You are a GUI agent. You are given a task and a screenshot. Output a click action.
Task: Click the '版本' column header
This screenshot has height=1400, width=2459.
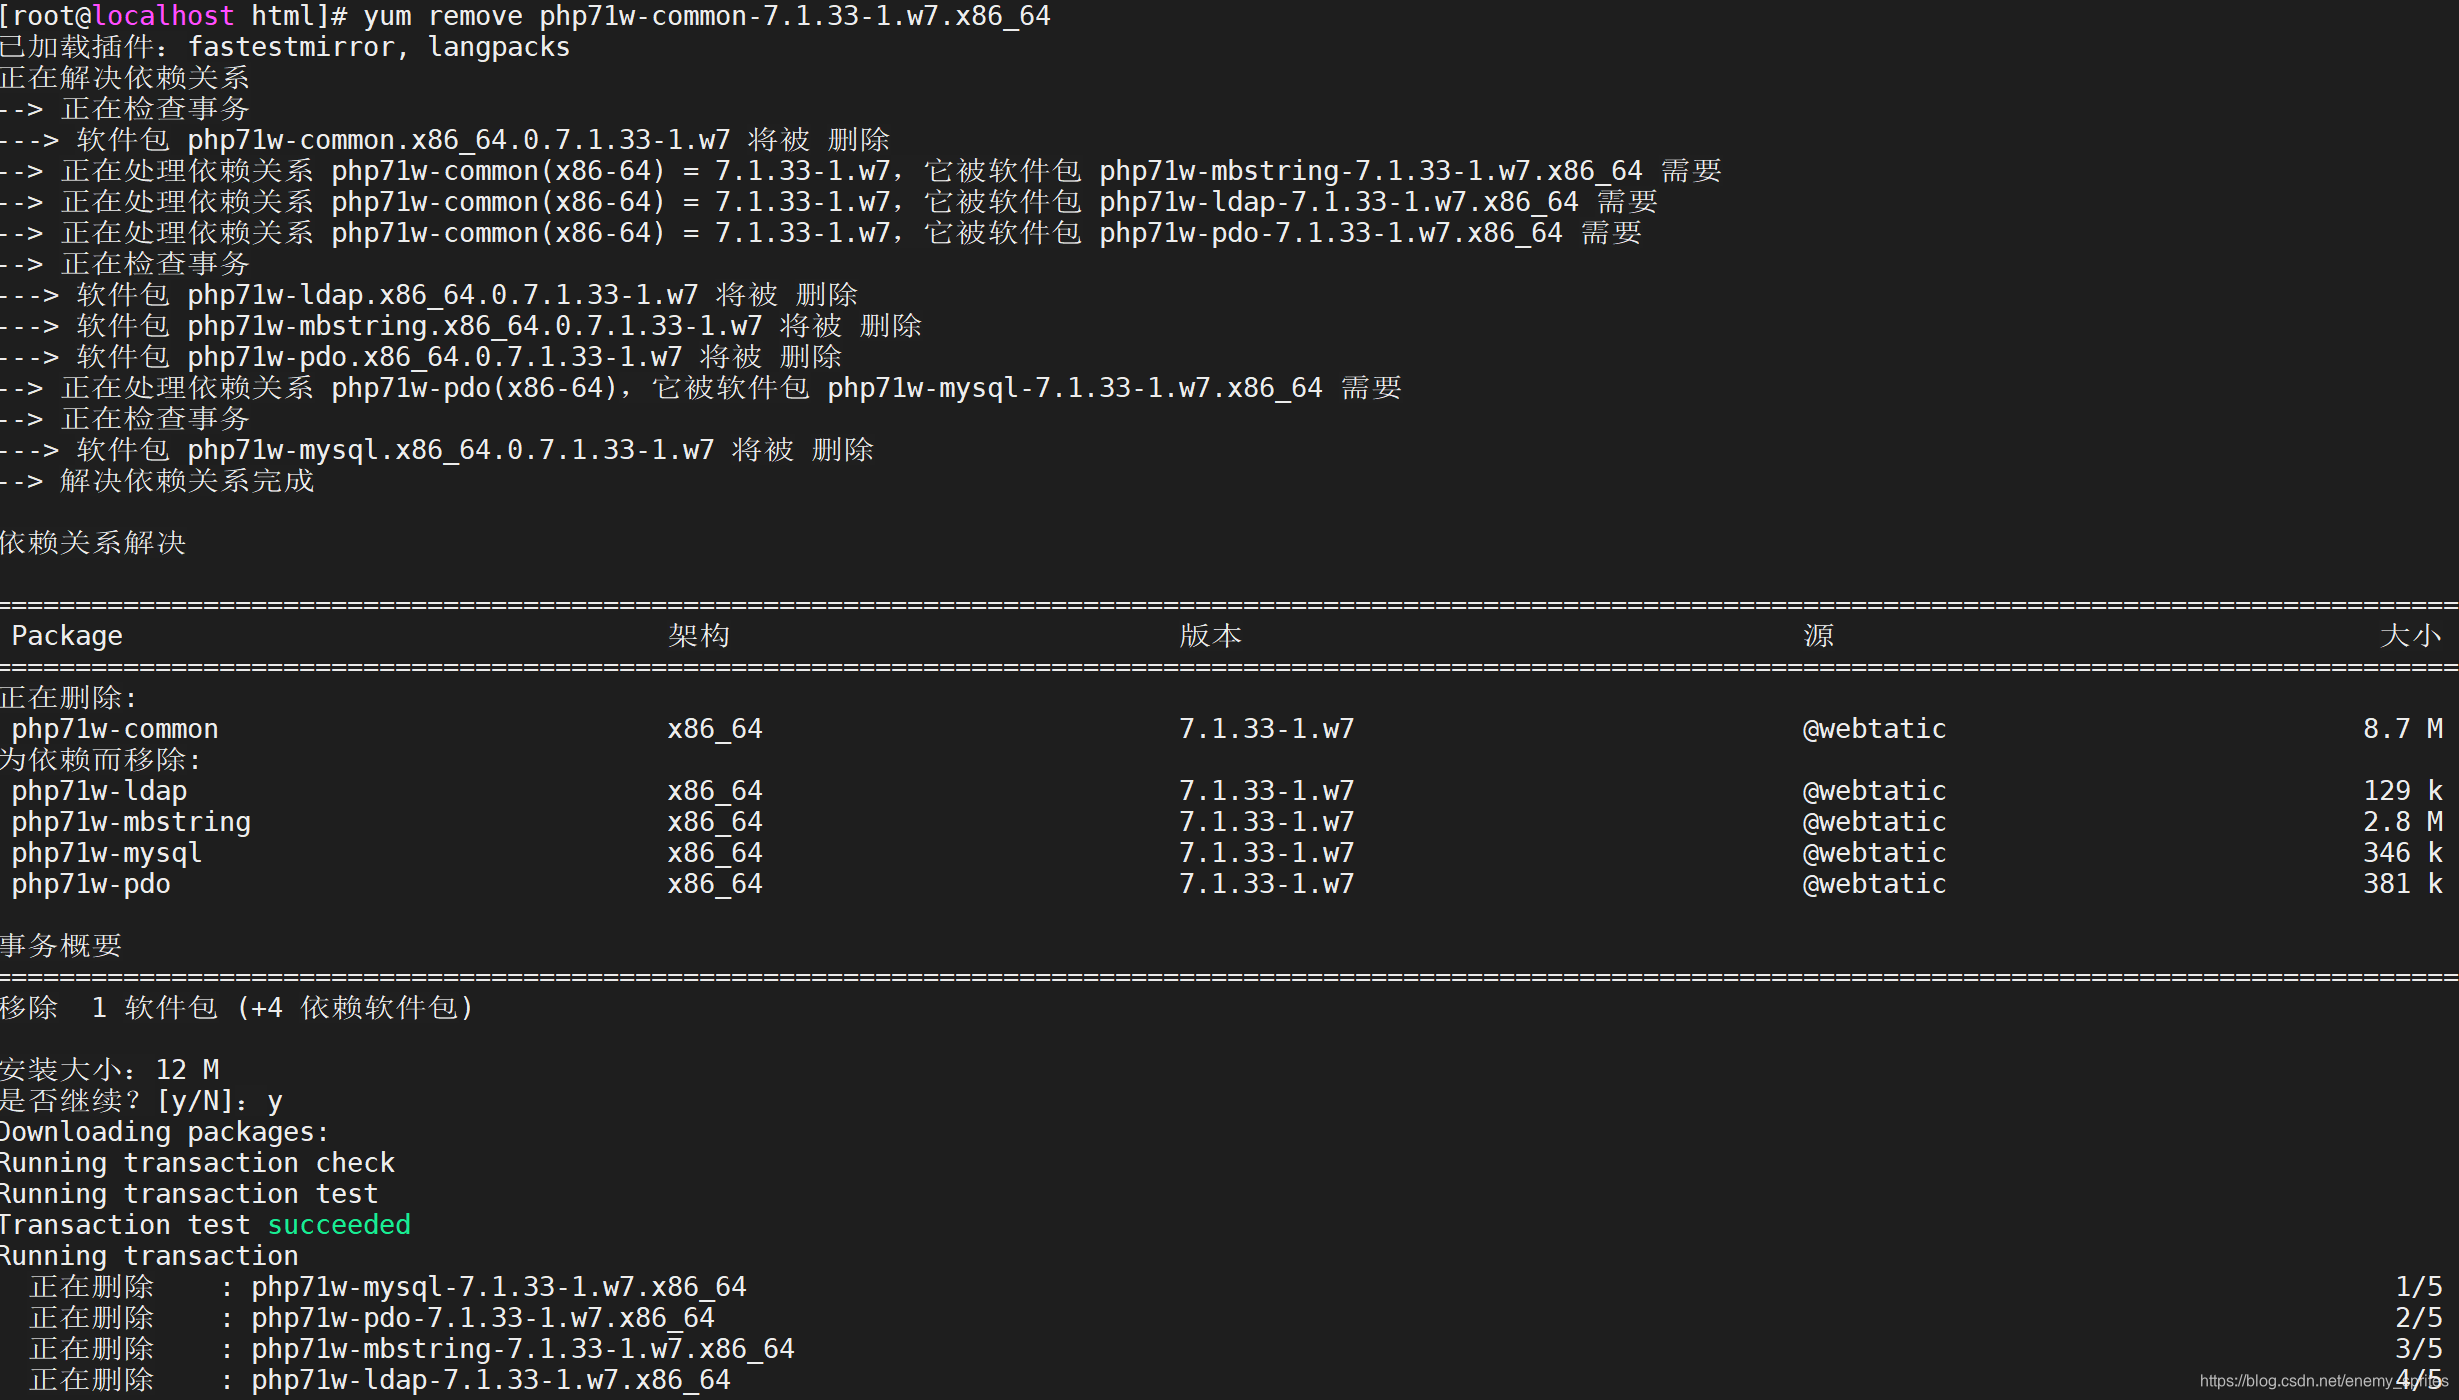pyautogui.click(x=1210, y=636)
